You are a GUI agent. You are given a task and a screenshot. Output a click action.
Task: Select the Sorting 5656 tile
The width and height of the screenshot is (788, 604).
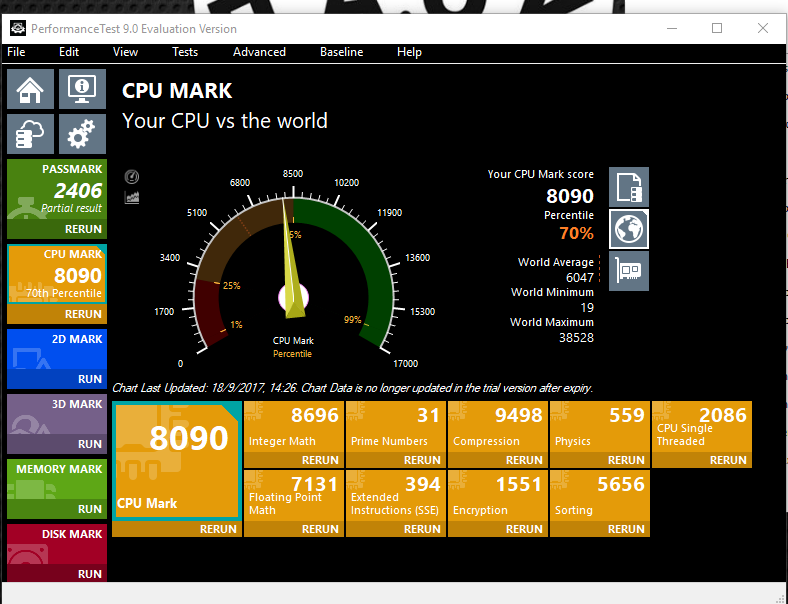click(x=600, y=496)
